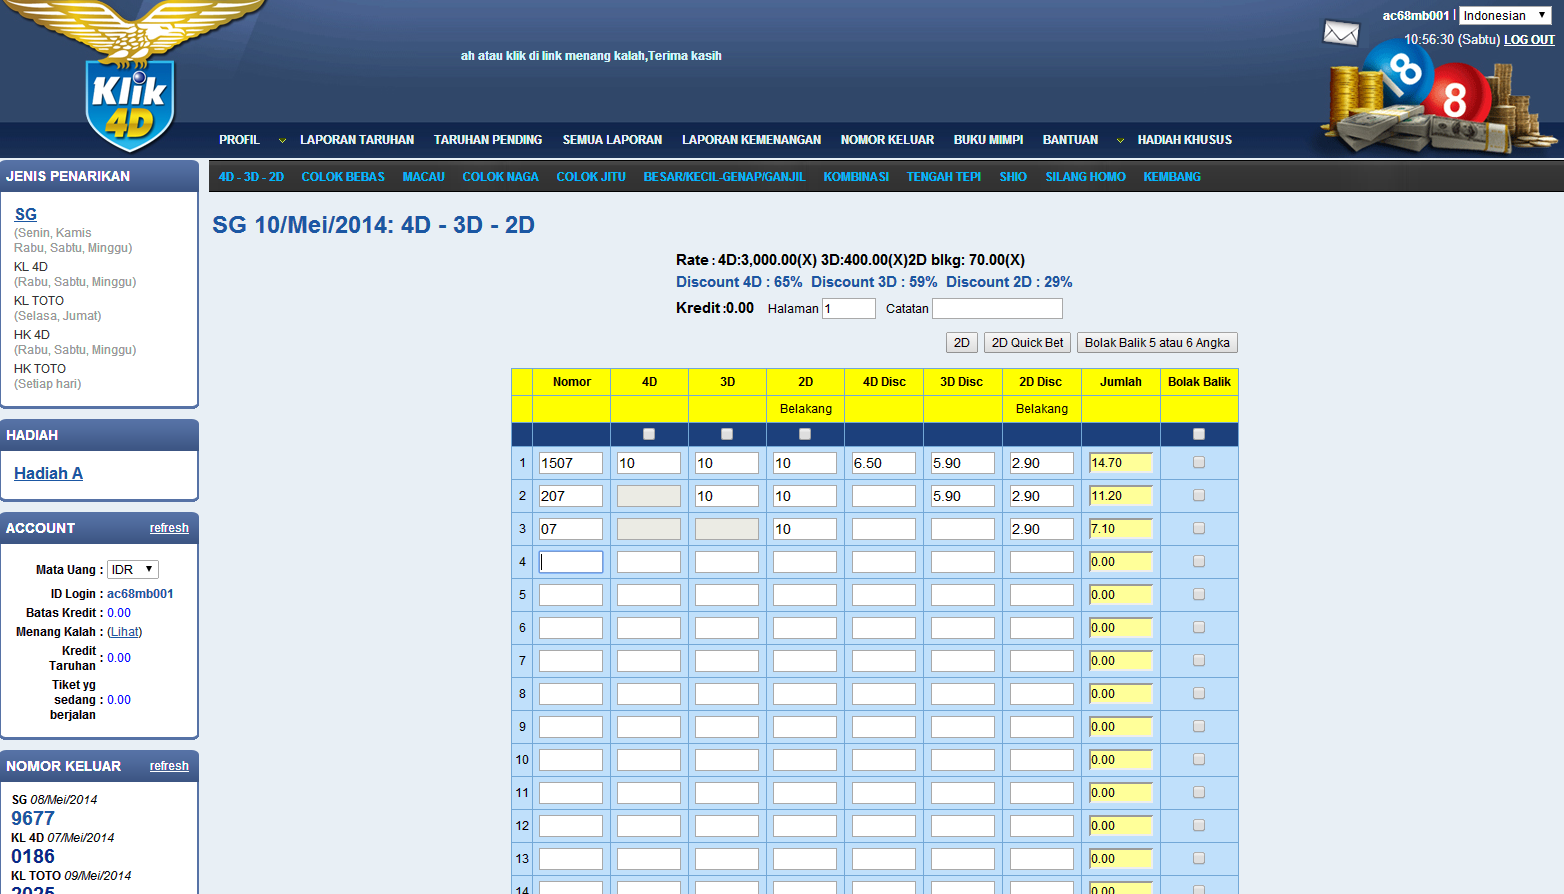Click the Catatan text field

tap(997, 309)
